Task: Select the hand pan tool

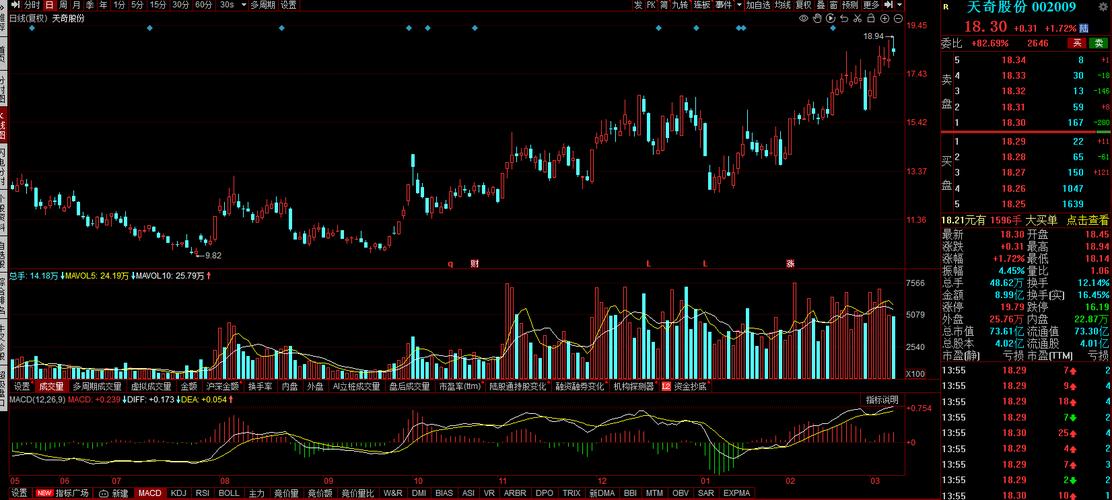Action: tap(817, 18)
